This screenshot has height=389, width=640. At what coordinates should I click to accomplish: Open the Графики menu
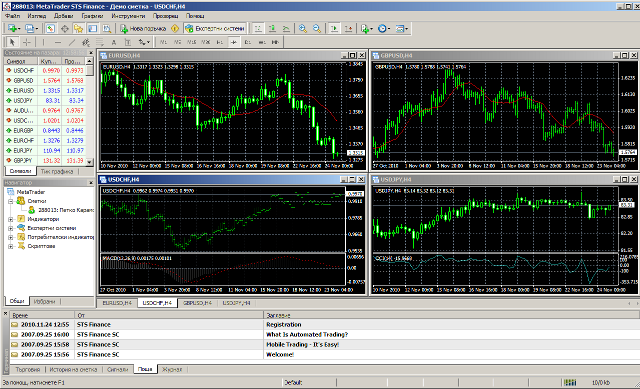pyautogui.click(x=92, y=16)
